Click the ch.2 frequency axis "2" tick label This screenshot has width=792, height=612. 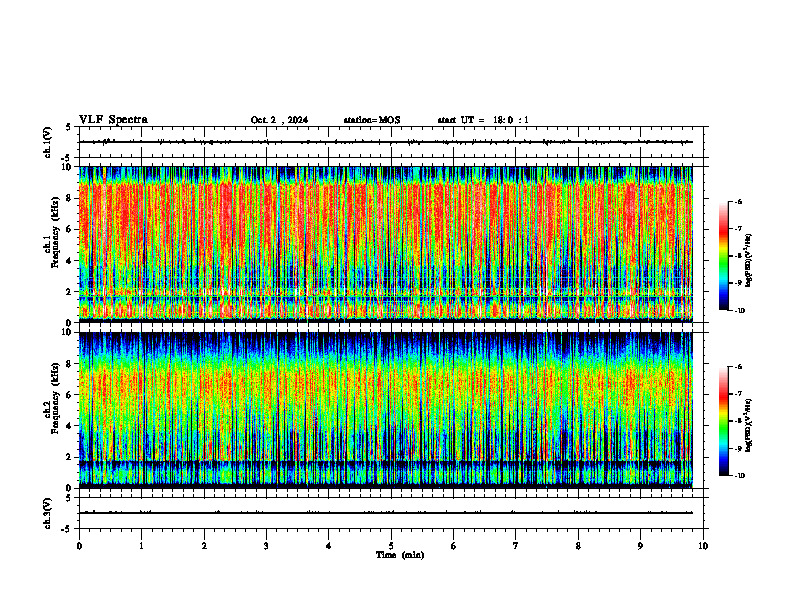click(x=69, y=457)
